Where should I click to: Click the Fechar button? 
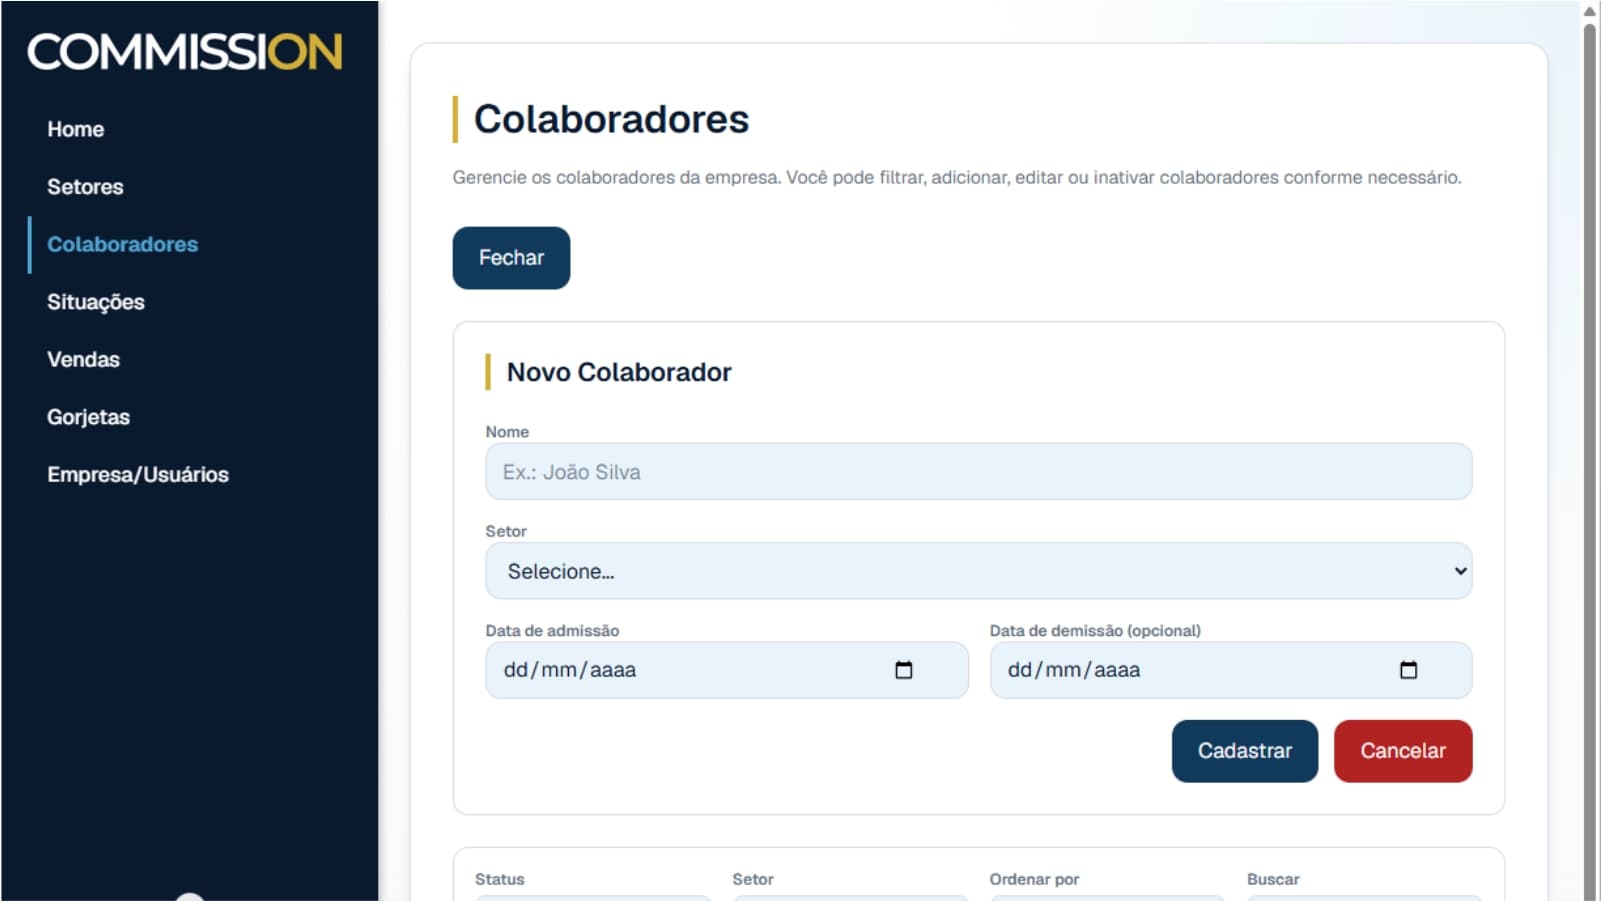pyautogui.click(x=511, y=258)
